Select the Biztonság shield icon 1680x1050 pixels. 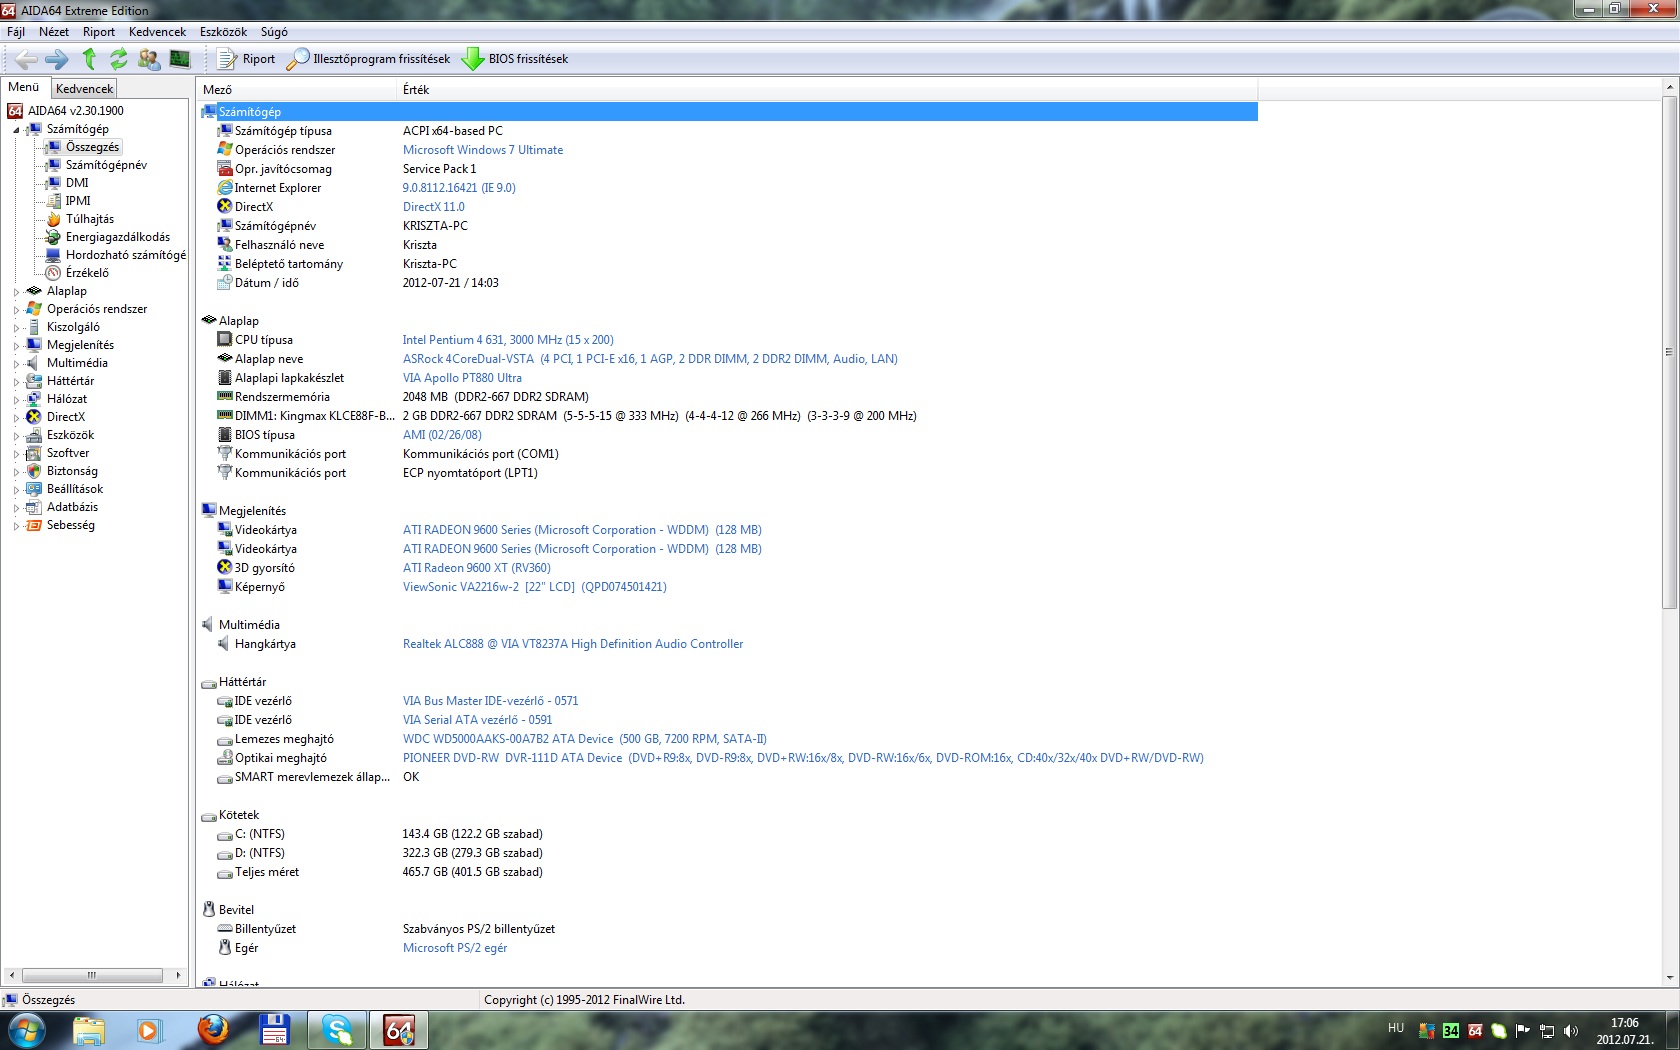(34, 471)
